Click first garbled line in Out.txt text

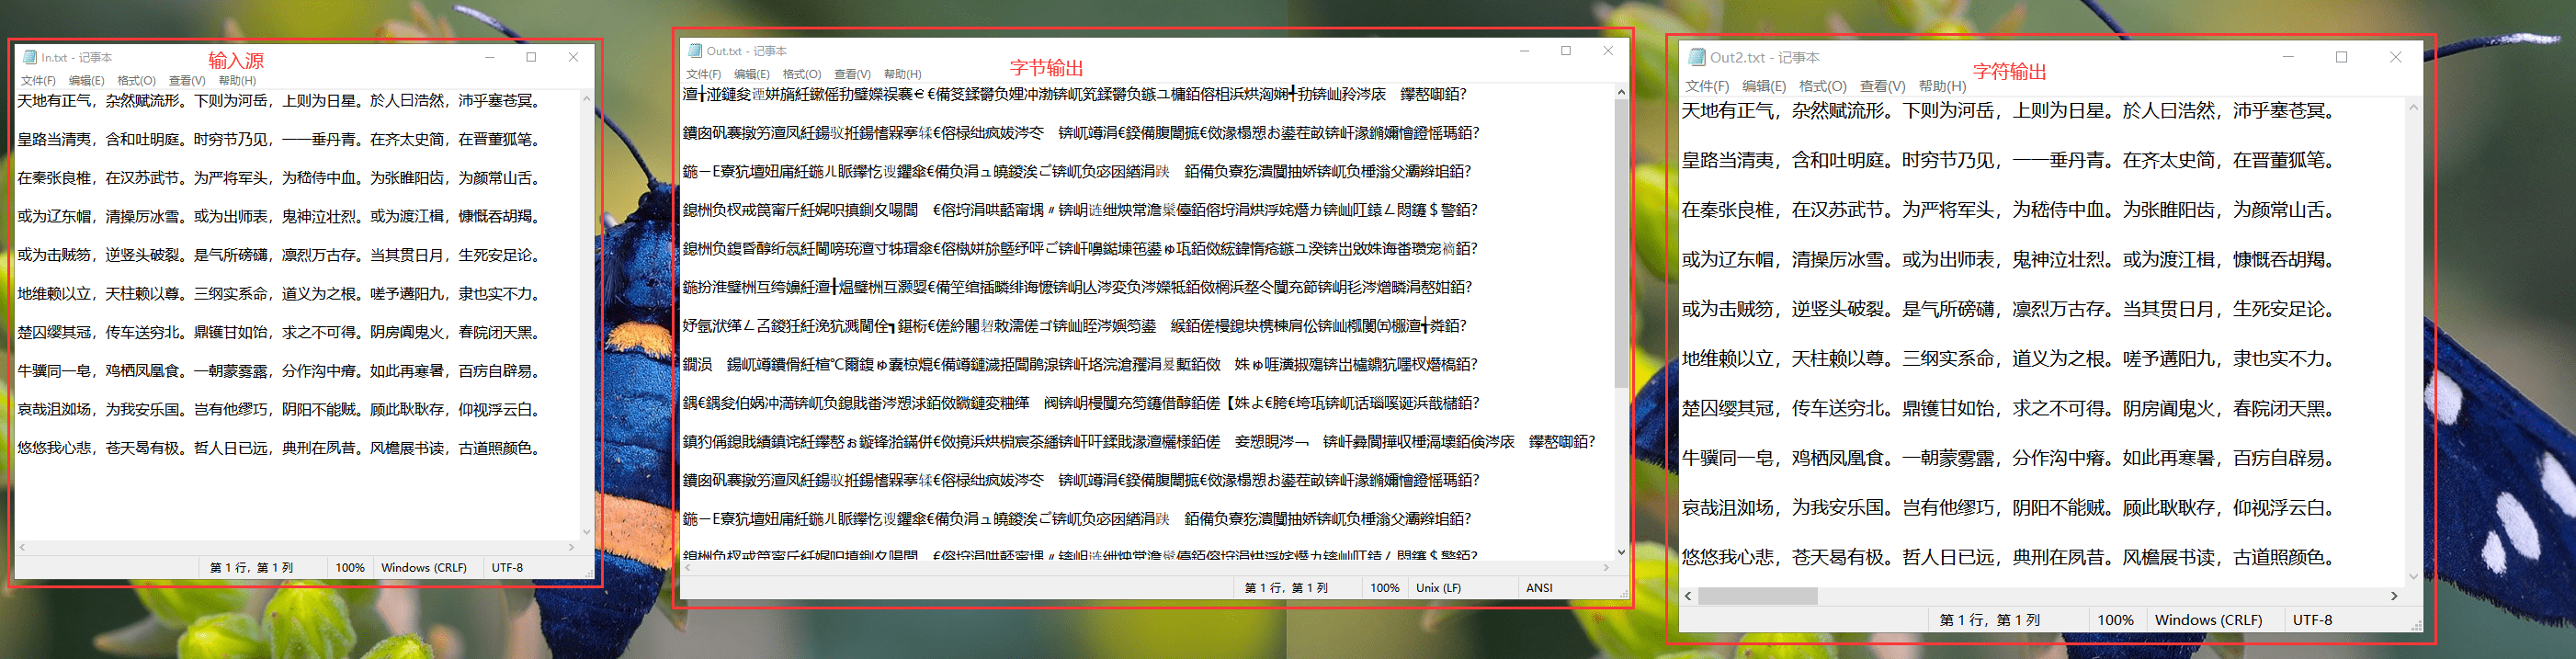coord(1075,95)
